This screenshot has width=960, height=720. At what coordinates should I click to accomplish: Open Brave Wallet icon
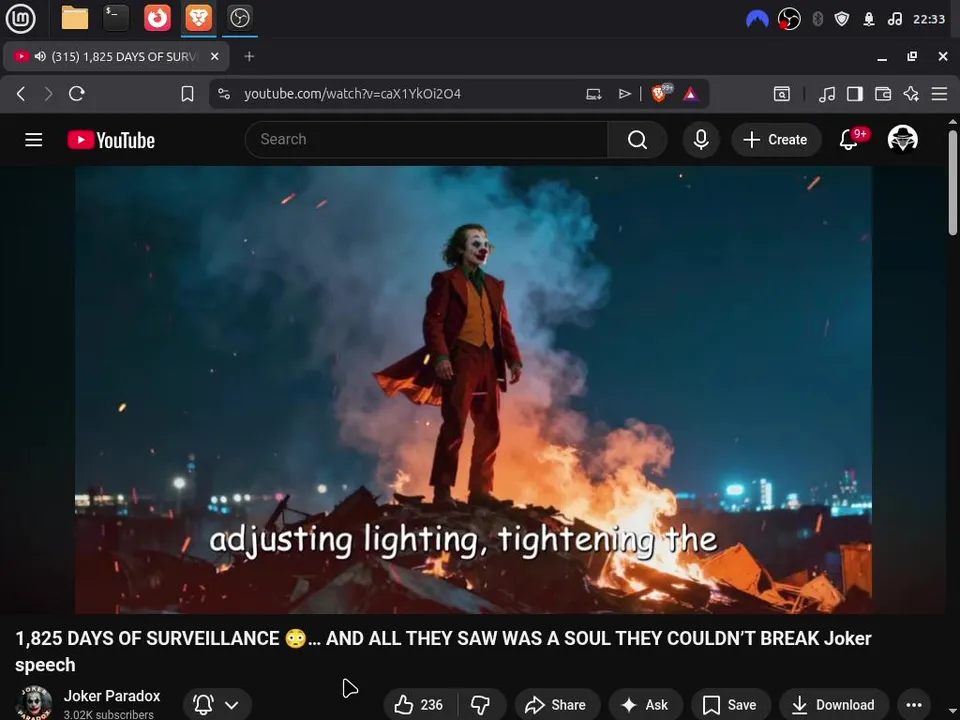(x=883, y=94)
